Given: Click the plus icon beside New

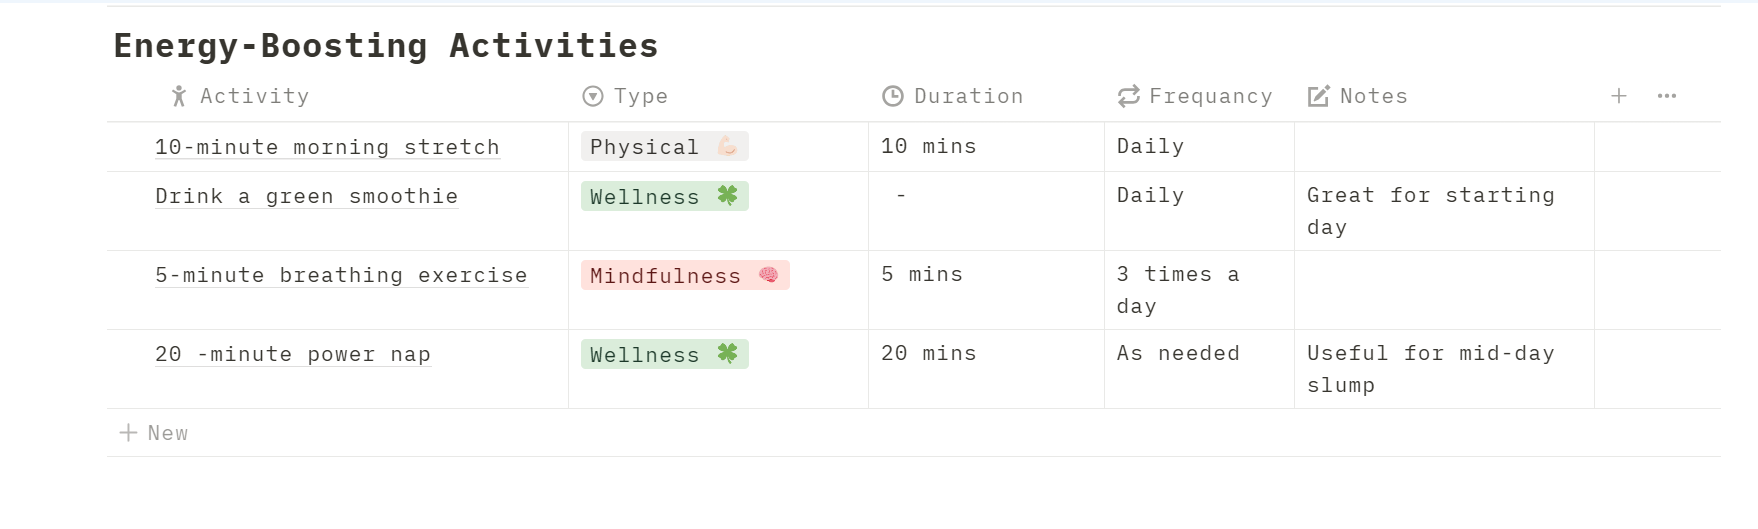Looking at the screenshot, I should click(x=128, y=433).
